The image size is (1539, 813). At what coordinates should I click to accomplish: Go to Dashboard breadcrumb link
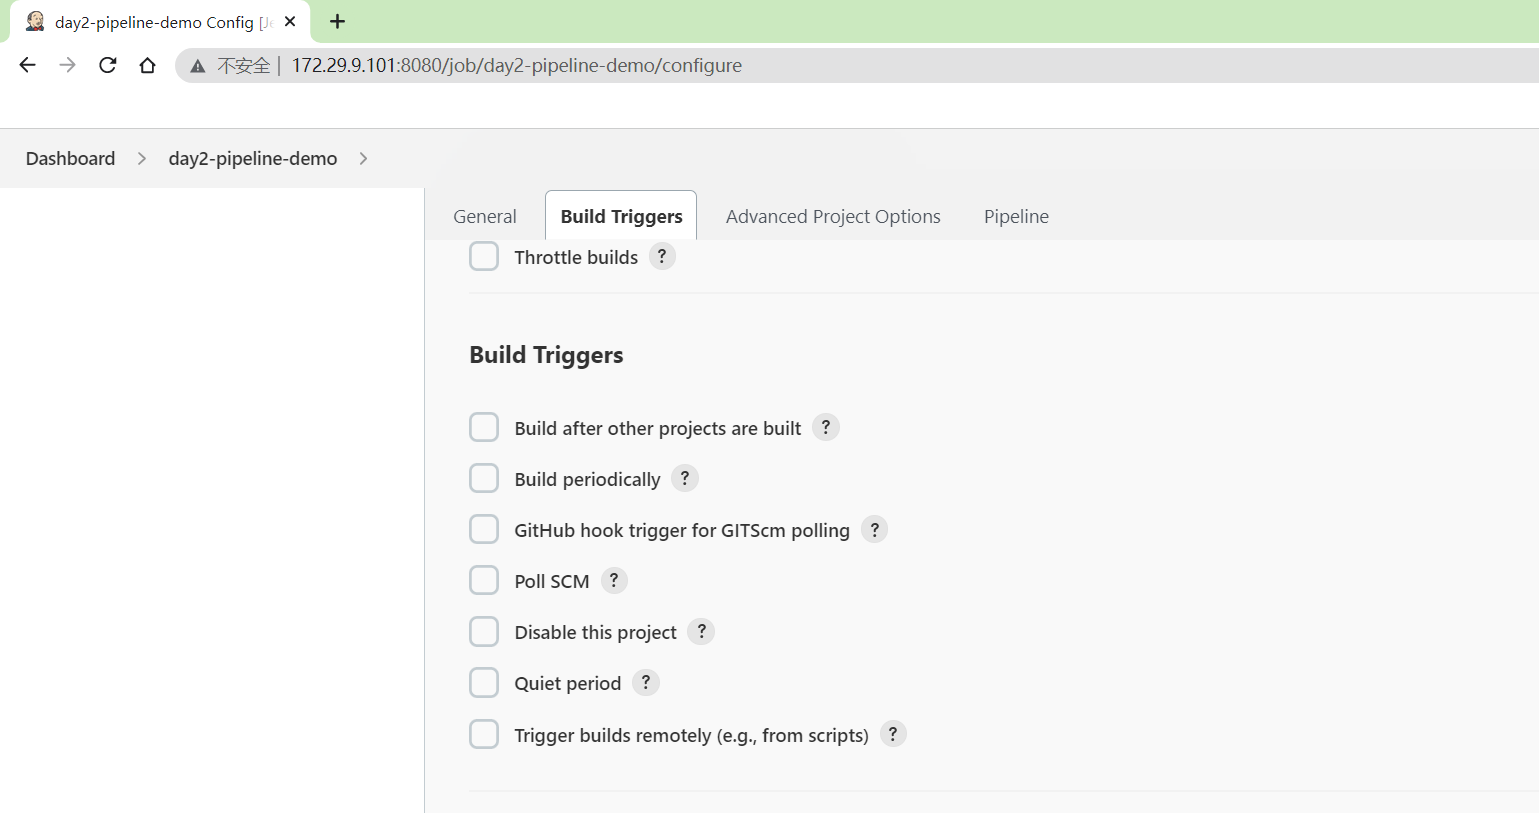(x=70, y=158)
